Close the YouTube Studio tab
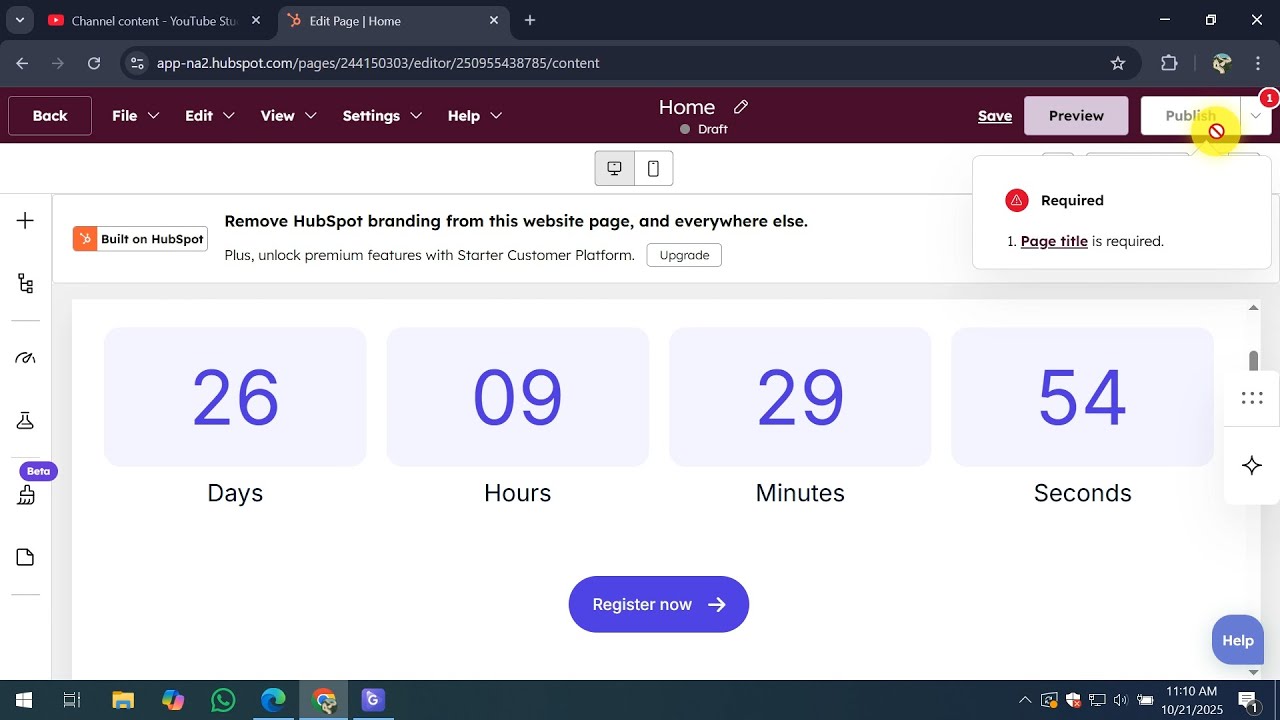 pos(256,20)
